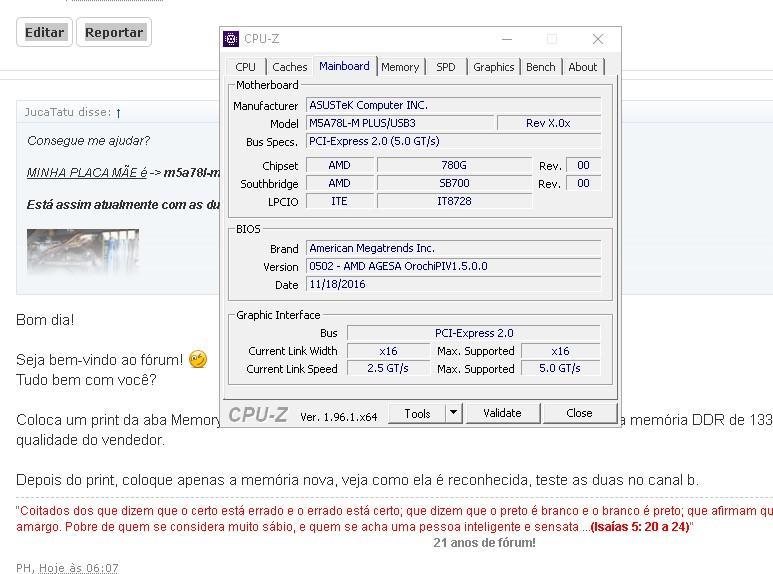The width and height of the screenshot is (773, 574).
Task: Click the CPU-Z app icon in title bar
Action: tap(231, 38)
